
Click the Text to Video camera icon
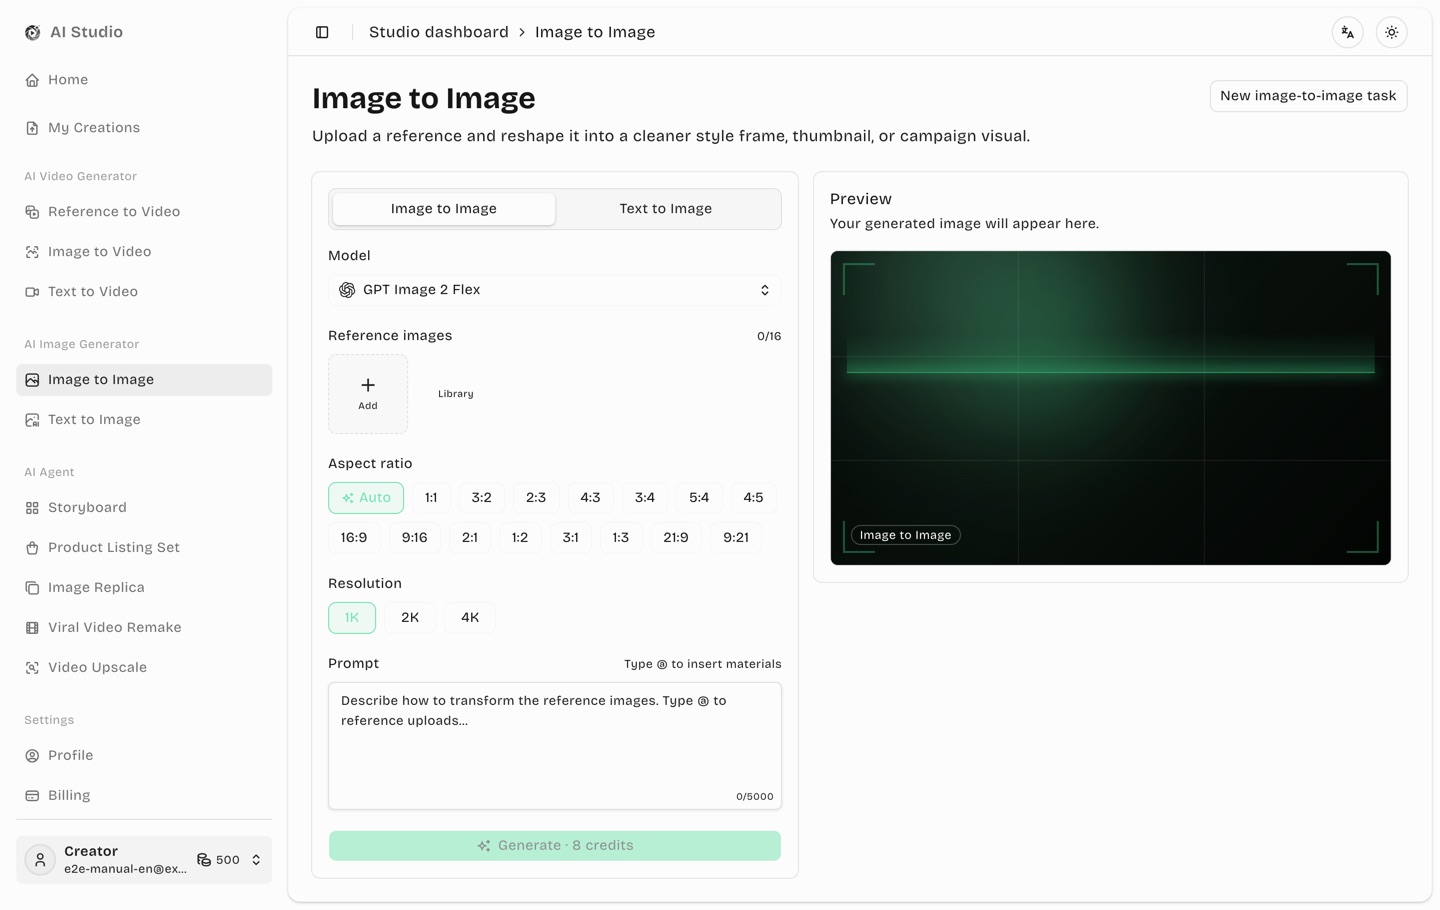(x=32, y=292)
